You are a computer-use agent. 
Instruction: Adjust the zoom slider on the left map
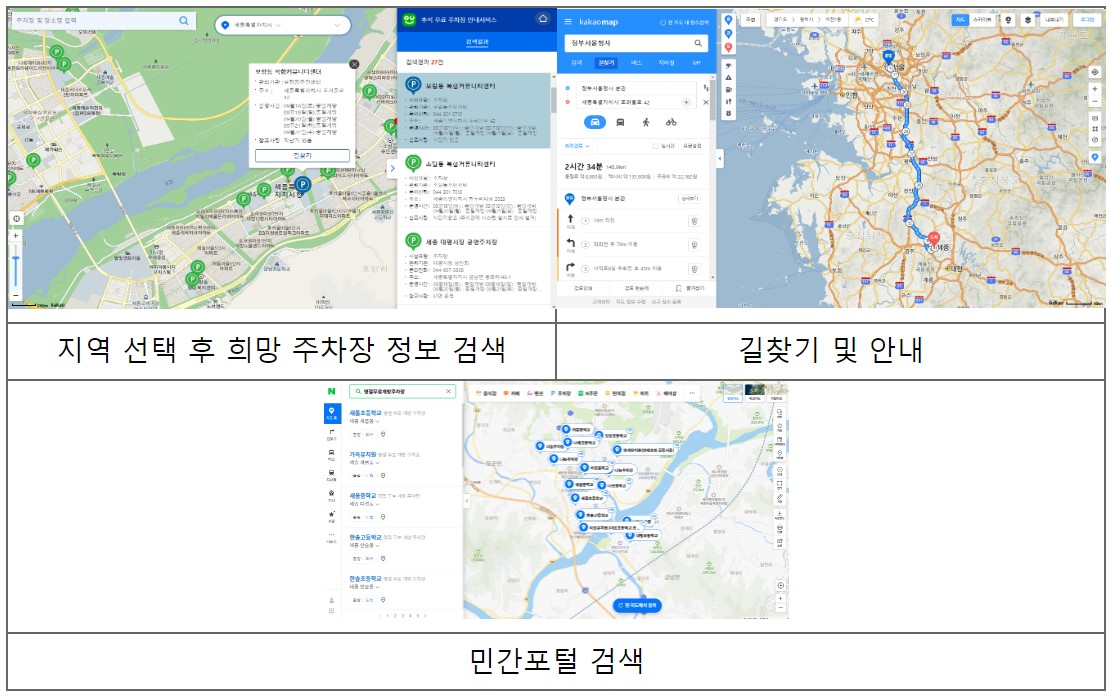click(15, 255)
